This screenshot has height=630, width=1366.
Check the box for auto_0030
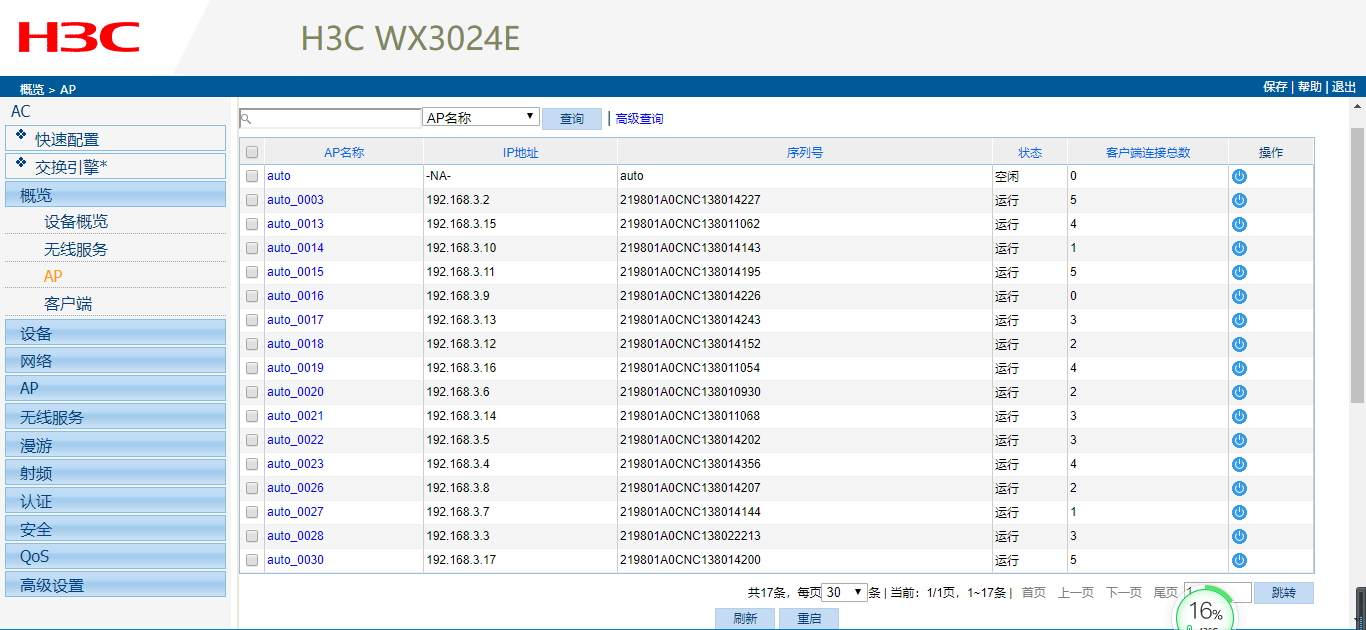click(x=252, y=560)
